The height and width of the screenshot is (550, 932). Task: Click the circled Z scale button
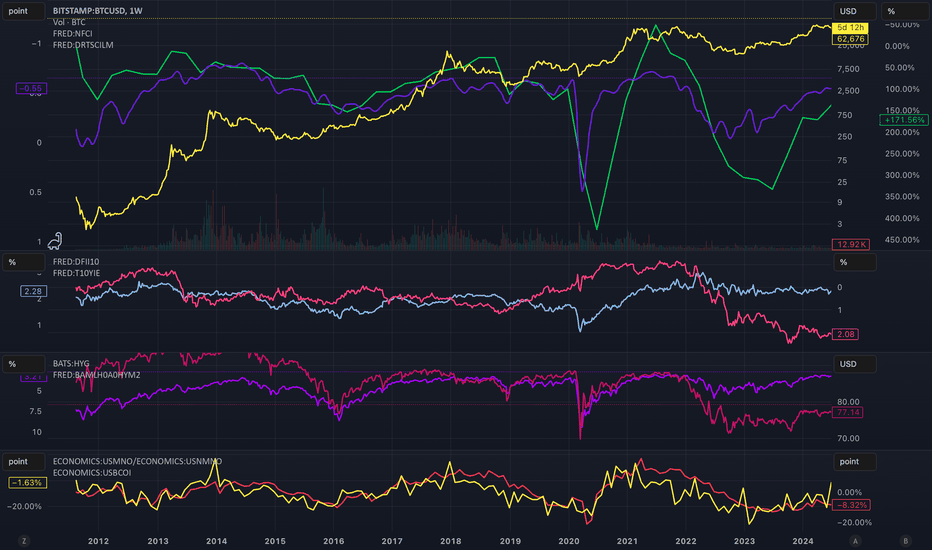click(x=24, y=541)
